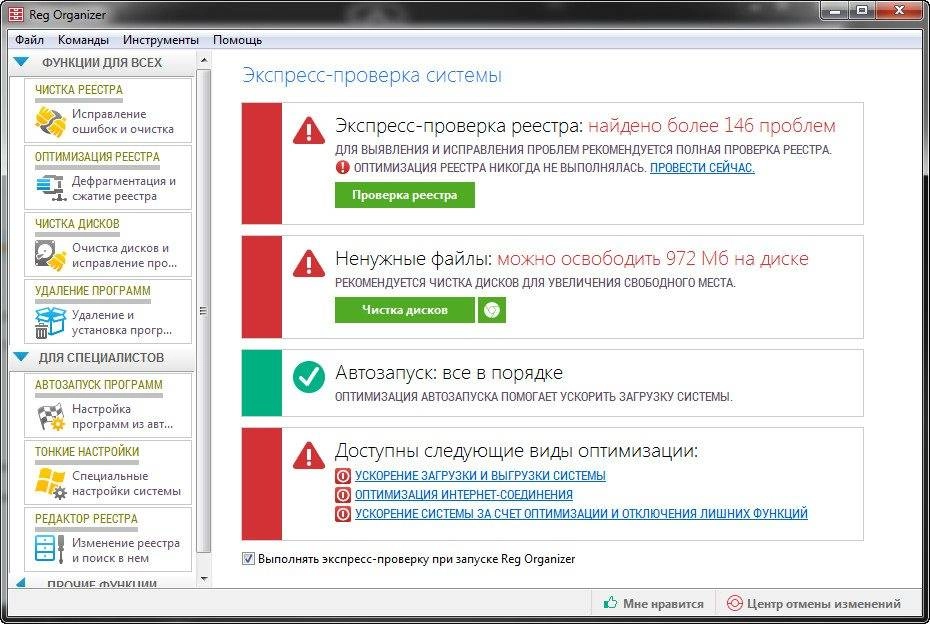Click the Проверка реестра green button
Screen dimensions: 930x624
tap(405, 195)
